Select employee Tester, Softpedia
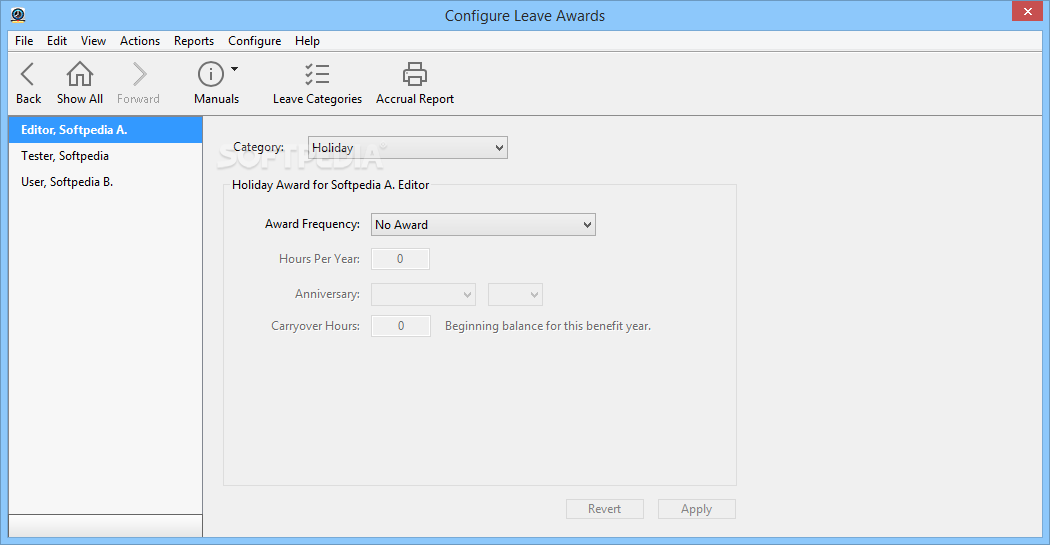Image resolution: width=1050 pixels, height=545 pixels. point(105,156)
